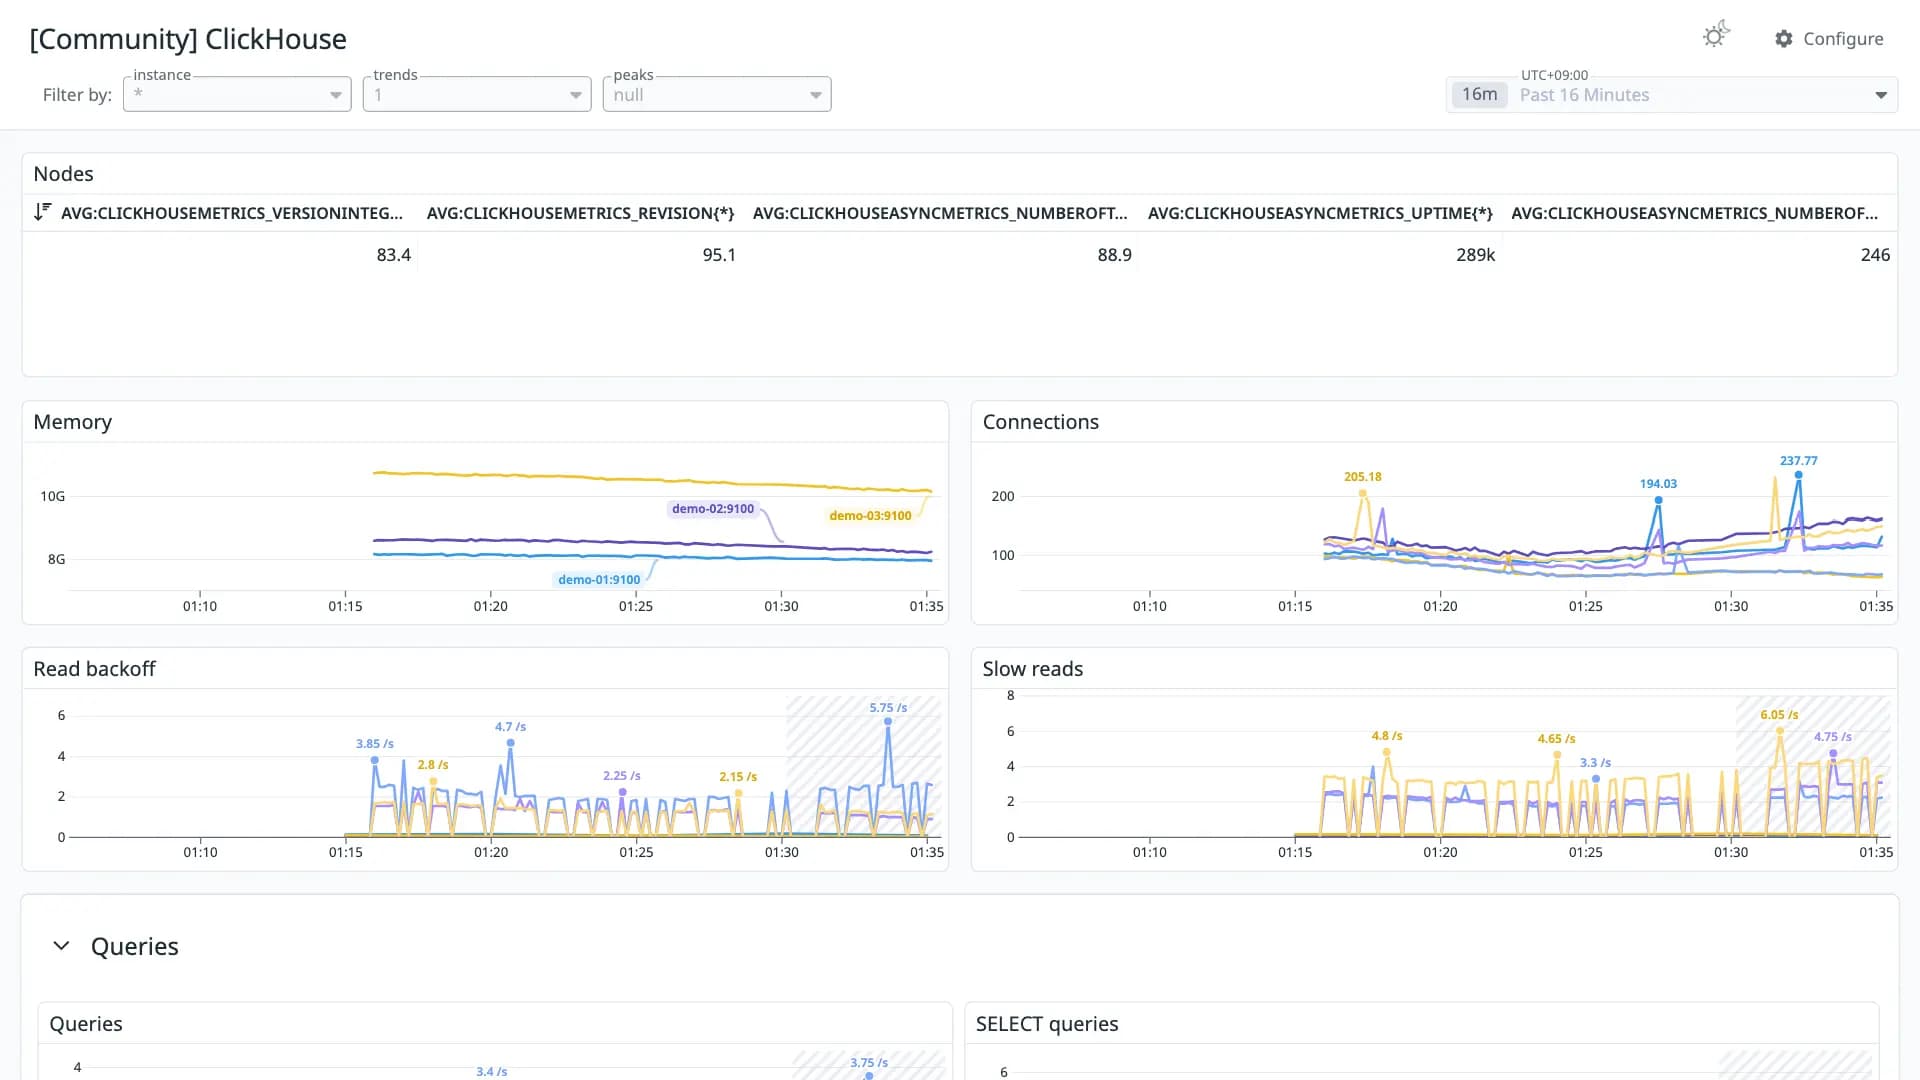Click the demo-03:9100 series label
This screenshot has width=1920, height=1080.
[870, 516]
